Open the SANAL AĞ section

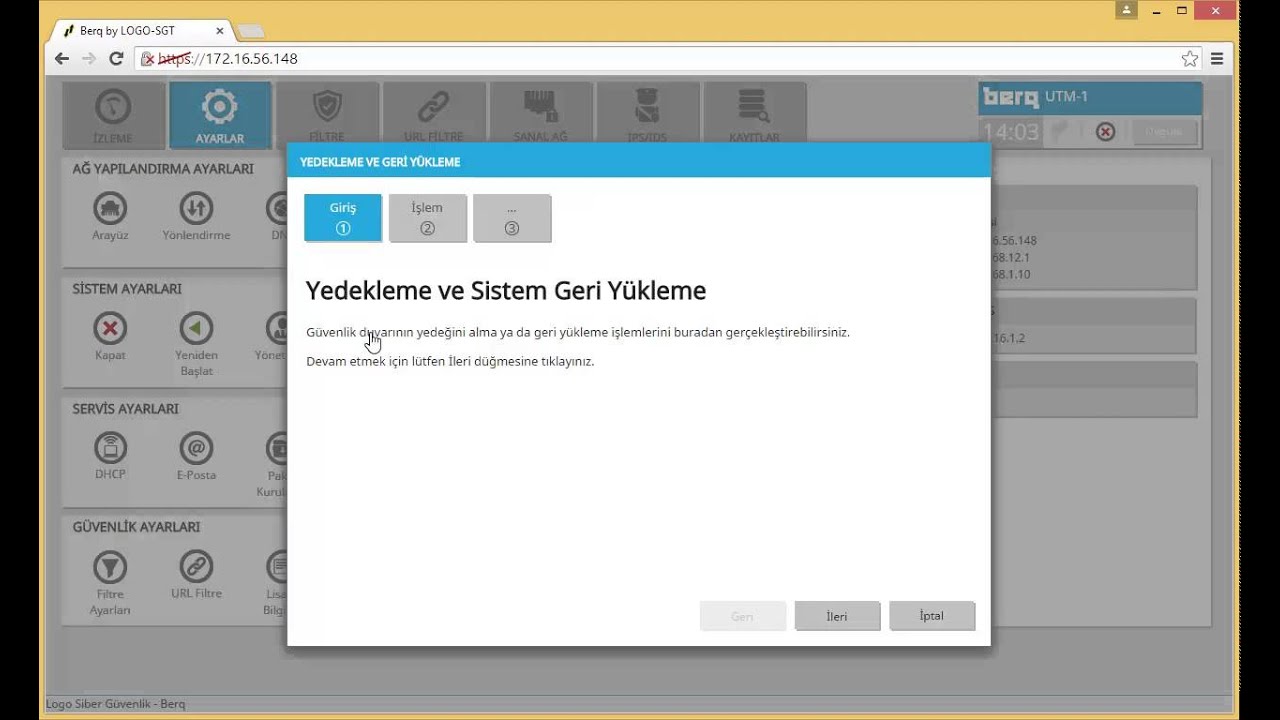540,115
